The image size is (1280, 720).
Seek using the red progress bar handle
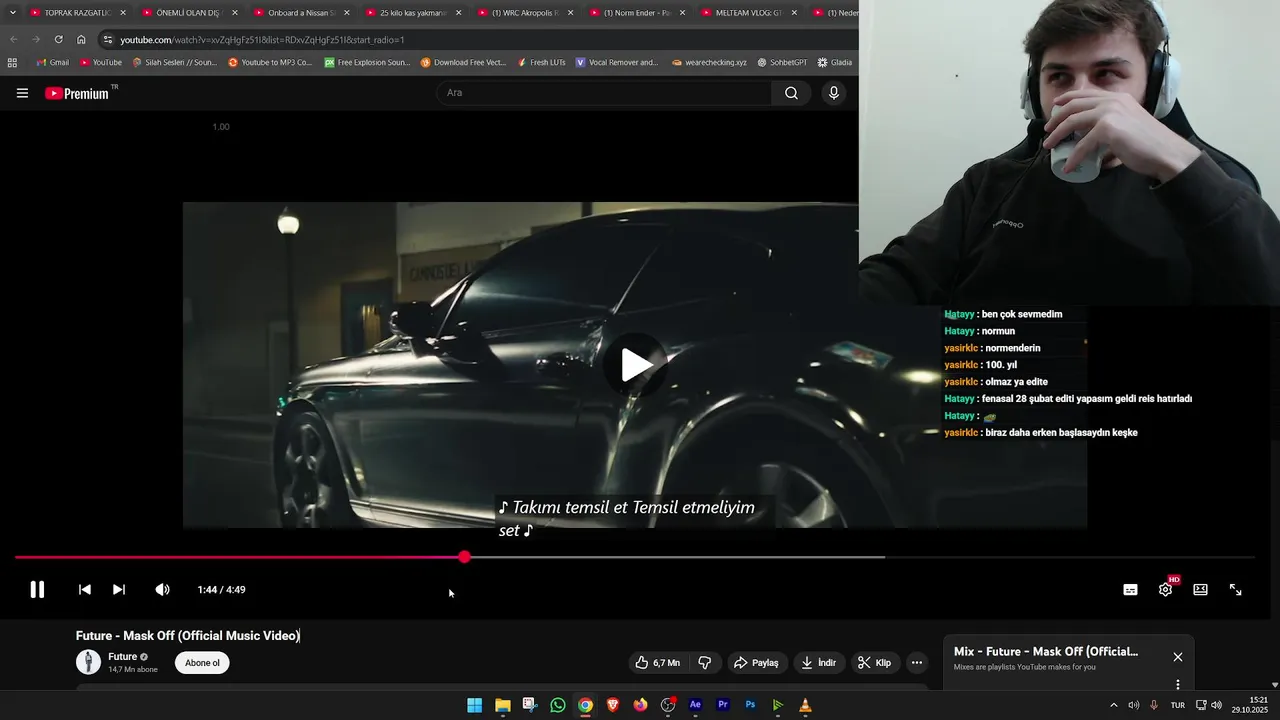(x=465, y=557)
